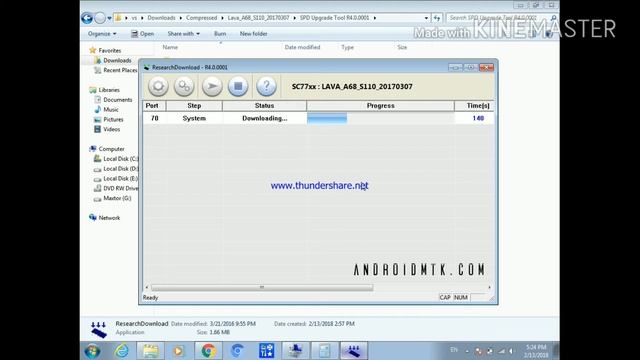The height and width of the screenshot is (360, 640).
Task: Click the Explorer Forward navigation arrow
Action: point(100,18)
